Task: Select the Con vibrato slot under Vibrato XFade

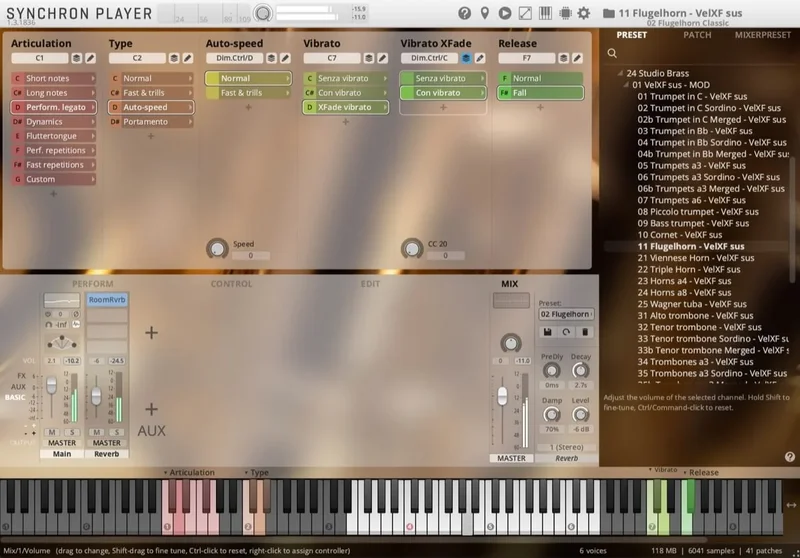Action: 443,93
